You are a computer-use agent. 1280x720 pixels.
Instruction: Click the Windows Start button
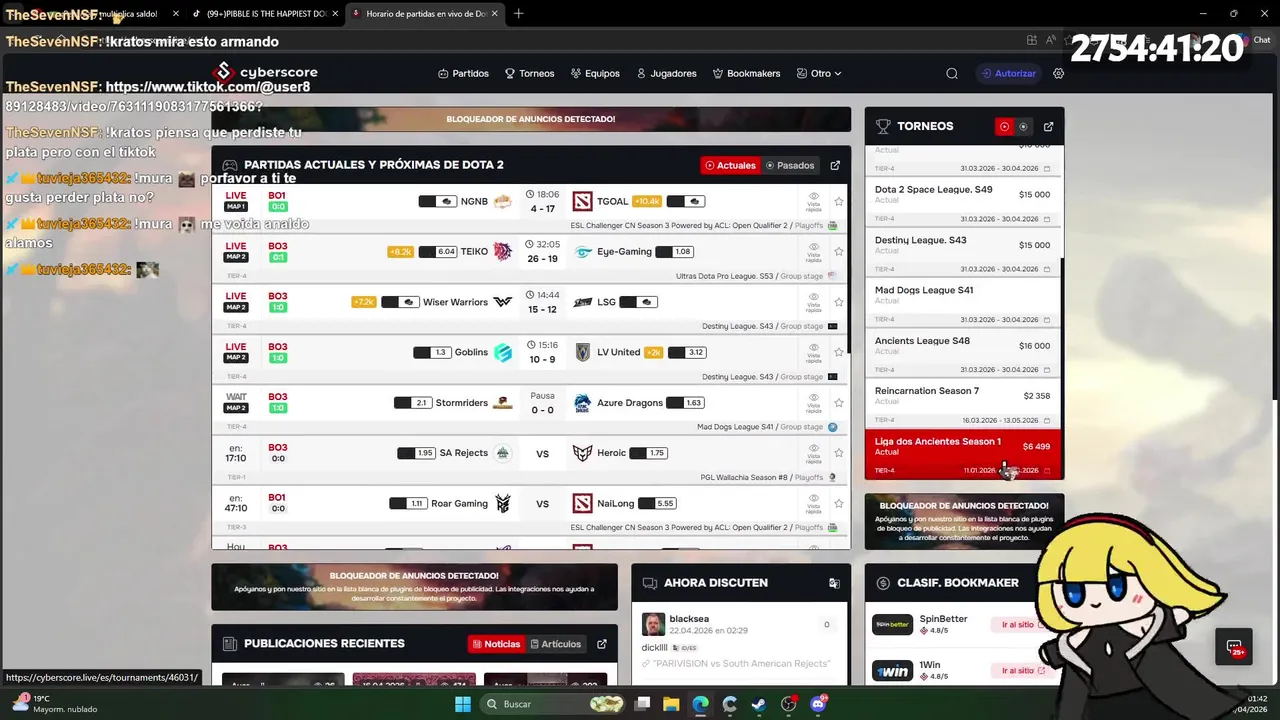click(463, 704)
